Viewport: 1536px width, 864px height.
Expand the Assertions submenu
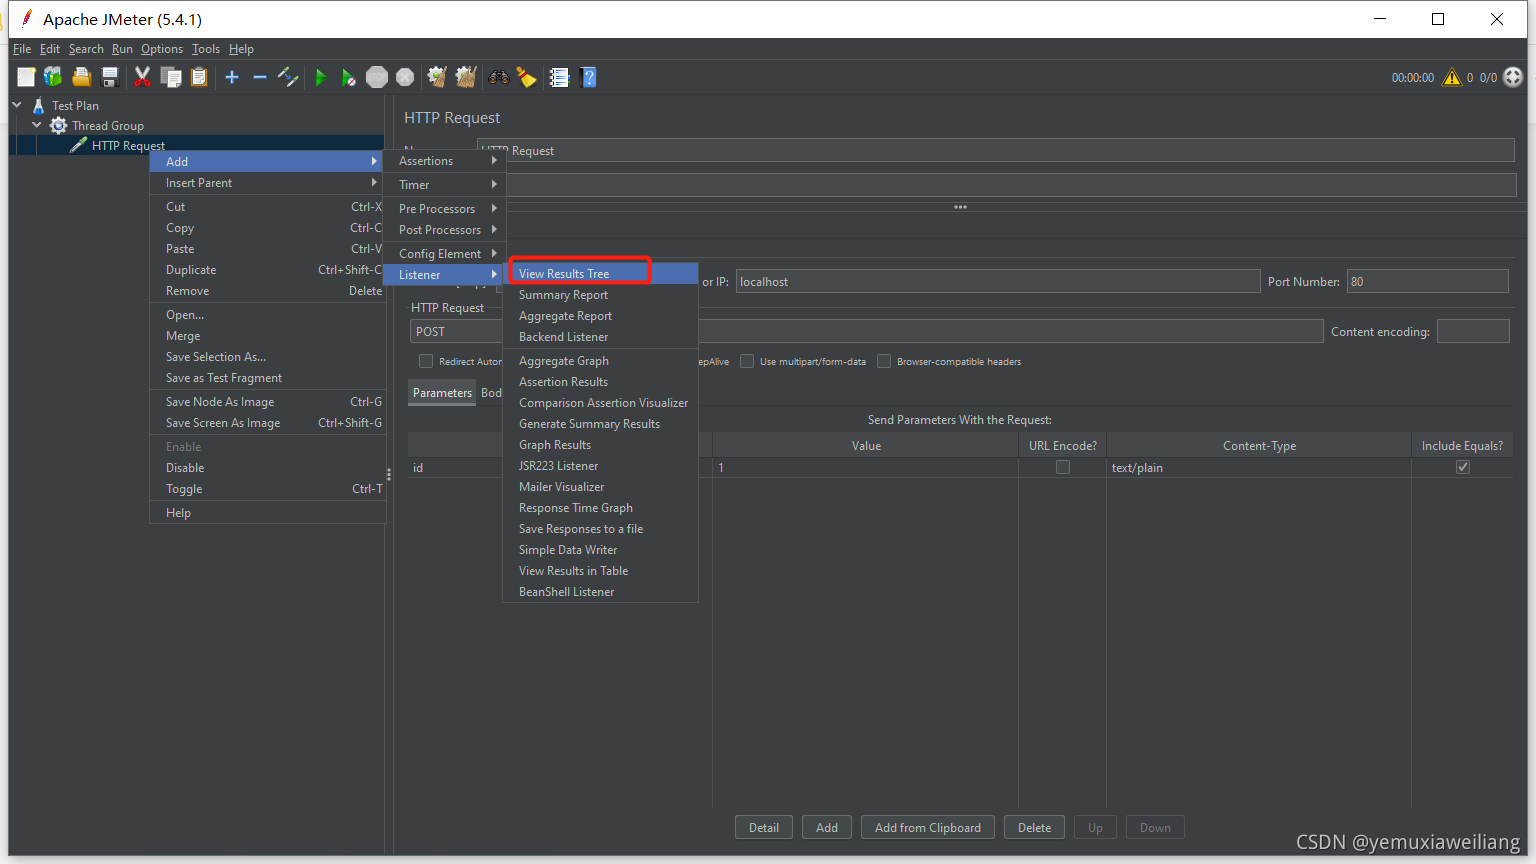[x=445, y=161]
